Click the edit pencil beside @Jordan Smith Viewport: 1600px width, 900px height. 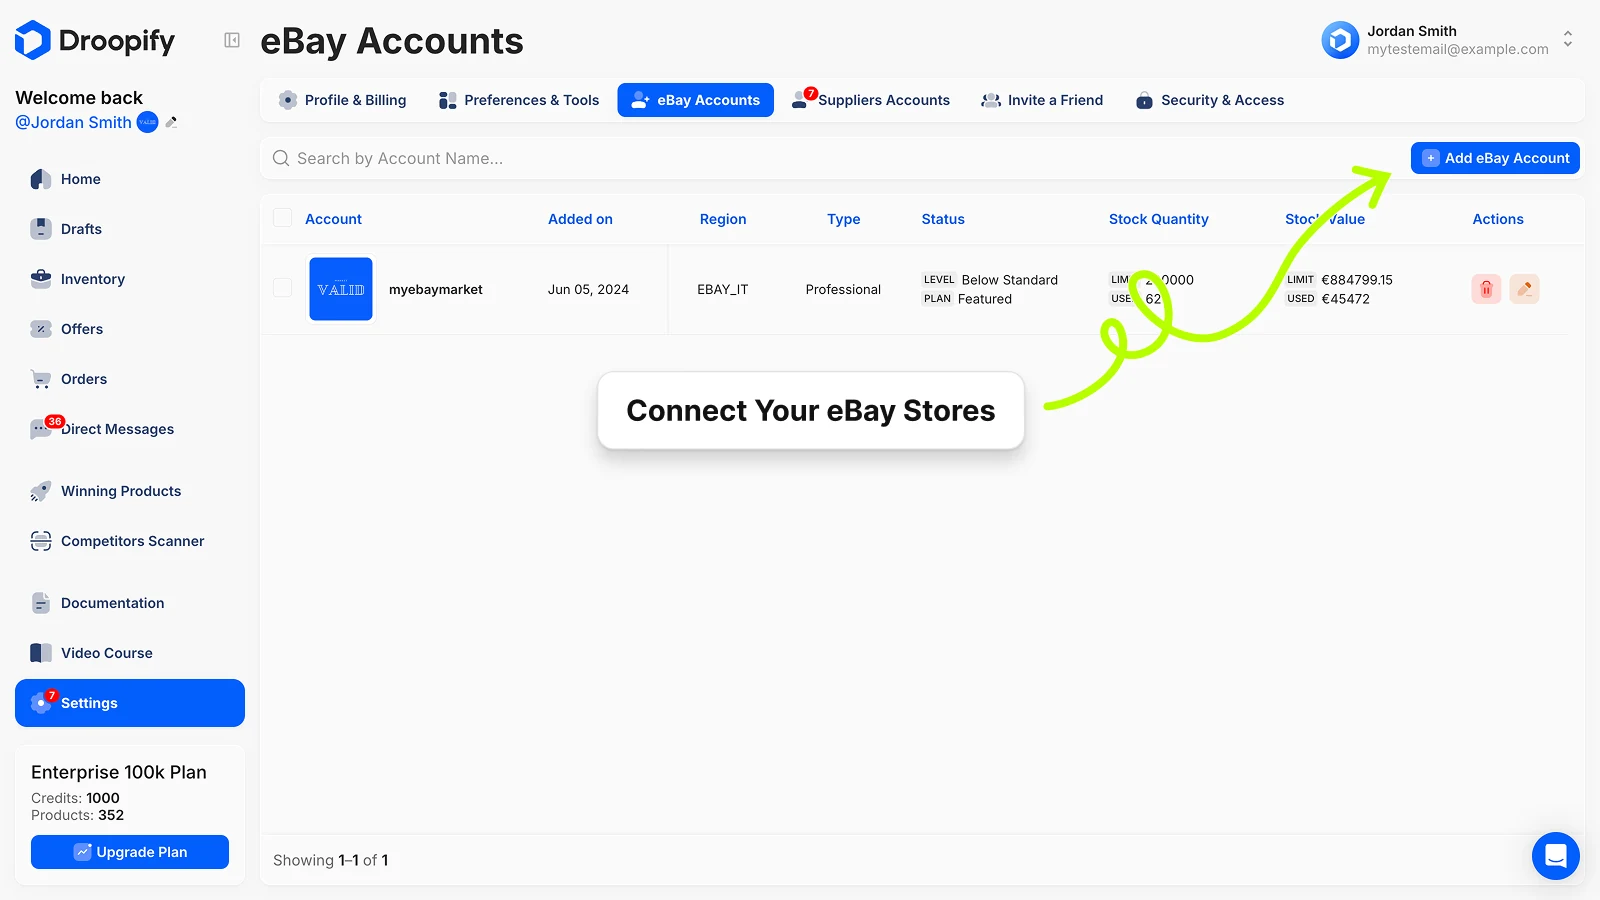pos(172,122)
